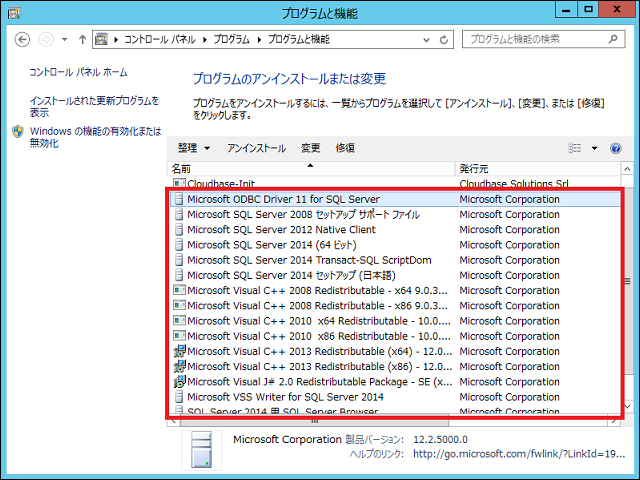
Task: Click icon of Visual C++ 2013 (x64) row
Action: (x=179, y=351)
